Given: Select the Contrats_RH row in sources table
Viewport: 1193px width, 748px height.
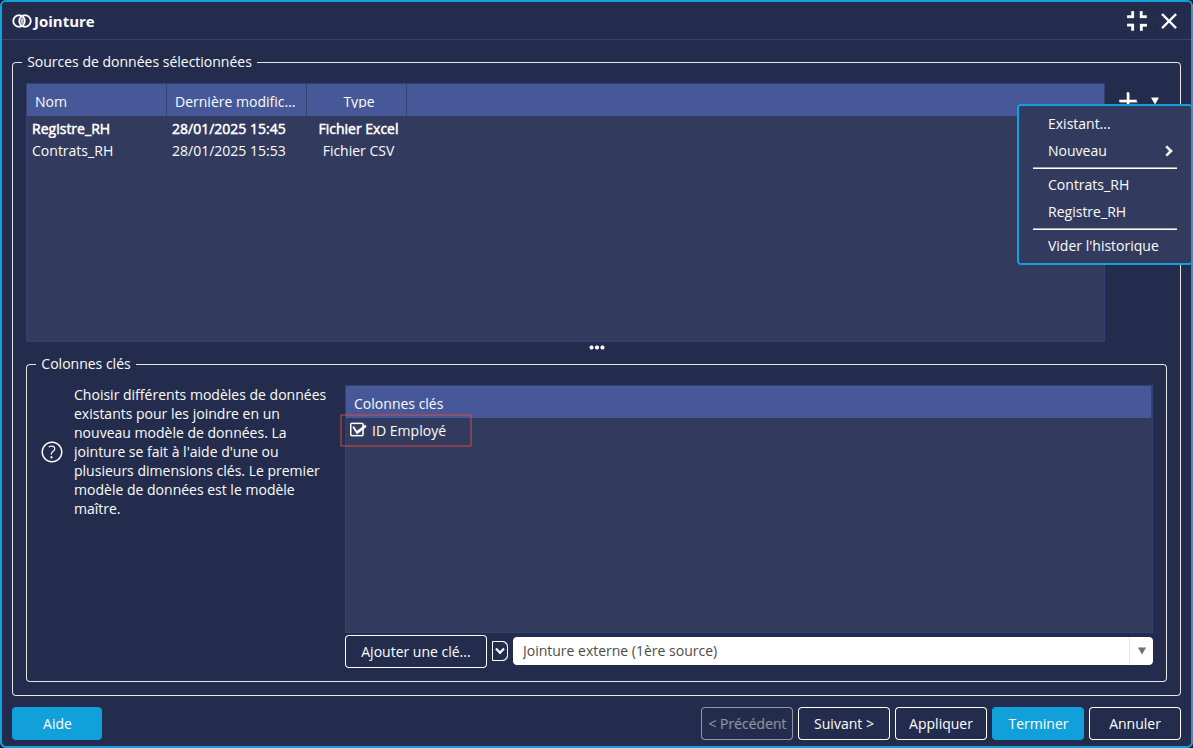Looking at the screenshot, I should [x=72, y=152].
